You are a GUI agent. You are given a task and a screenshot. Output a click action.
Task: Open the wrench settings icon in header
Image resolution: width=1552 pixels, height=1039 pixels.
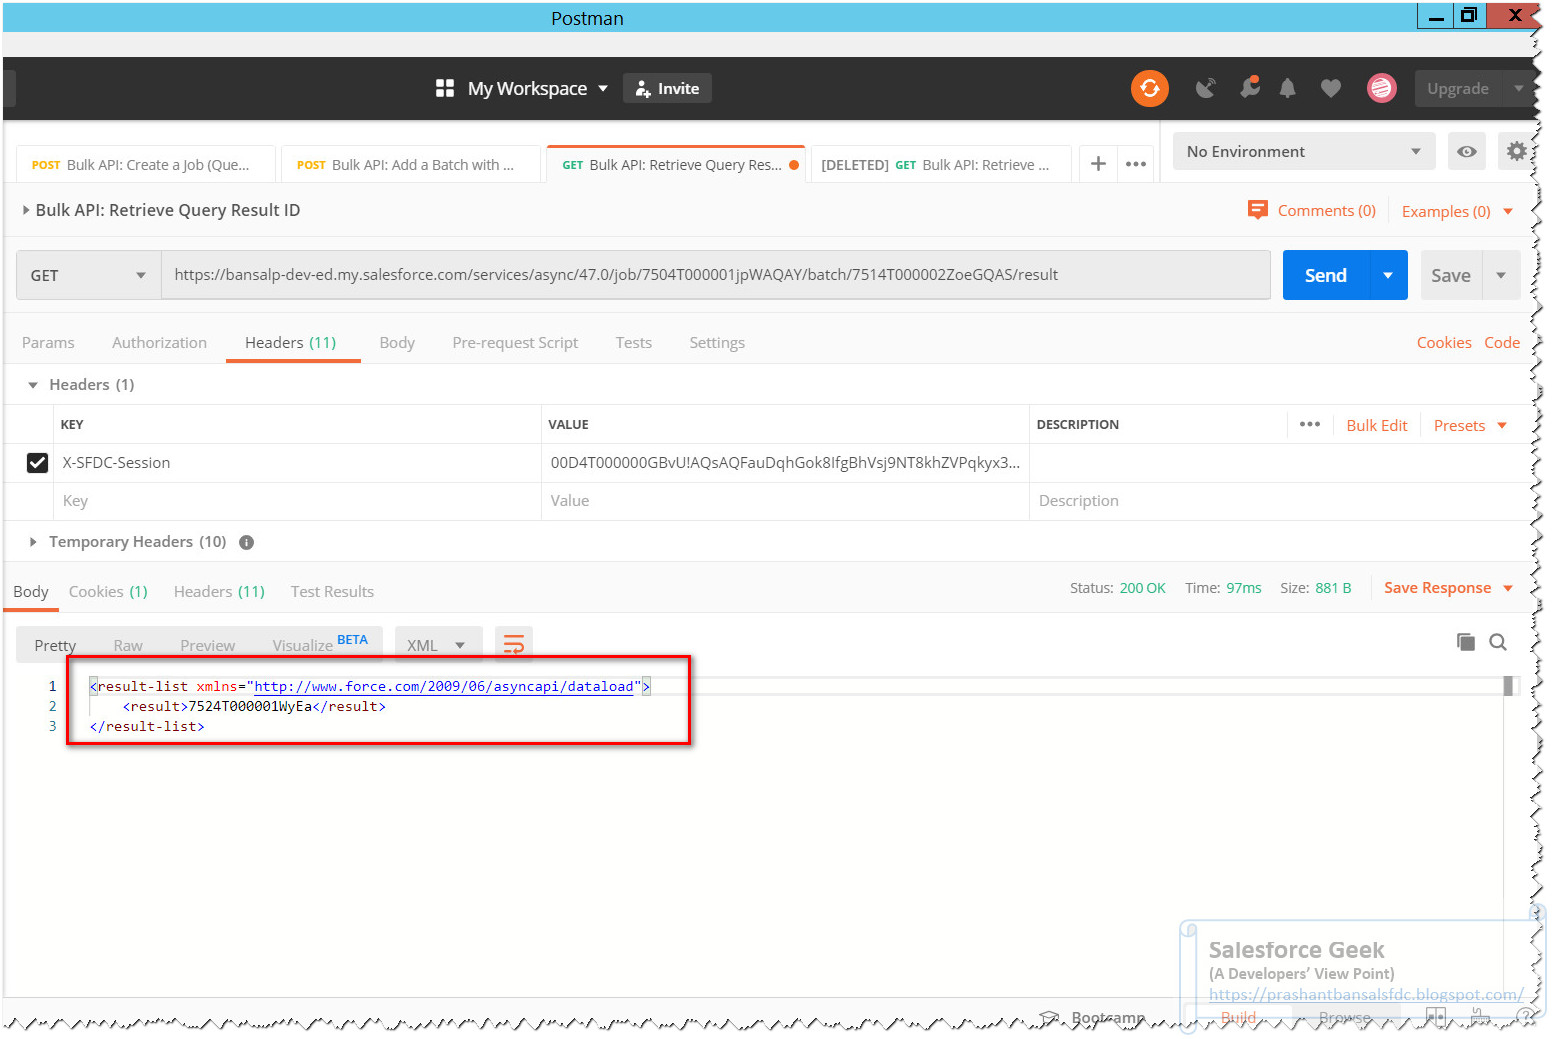1249,87
